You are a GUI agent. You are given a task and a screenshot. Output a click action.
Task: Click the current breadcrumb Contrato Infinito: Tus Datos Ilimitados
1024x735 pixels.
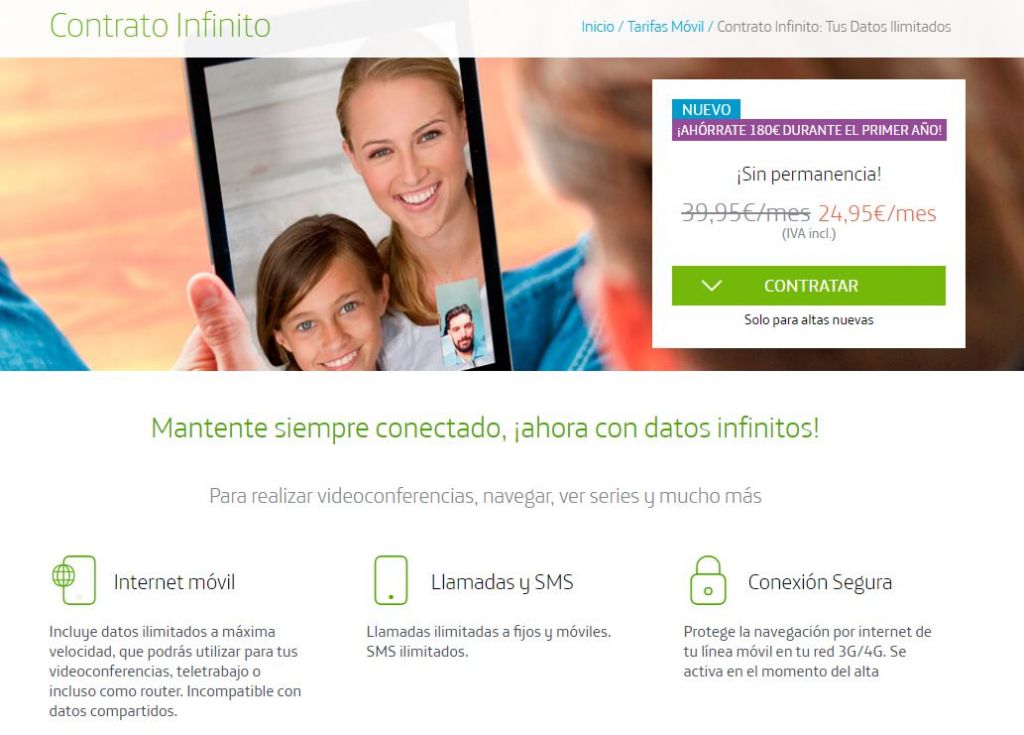(x=834, y=27)
